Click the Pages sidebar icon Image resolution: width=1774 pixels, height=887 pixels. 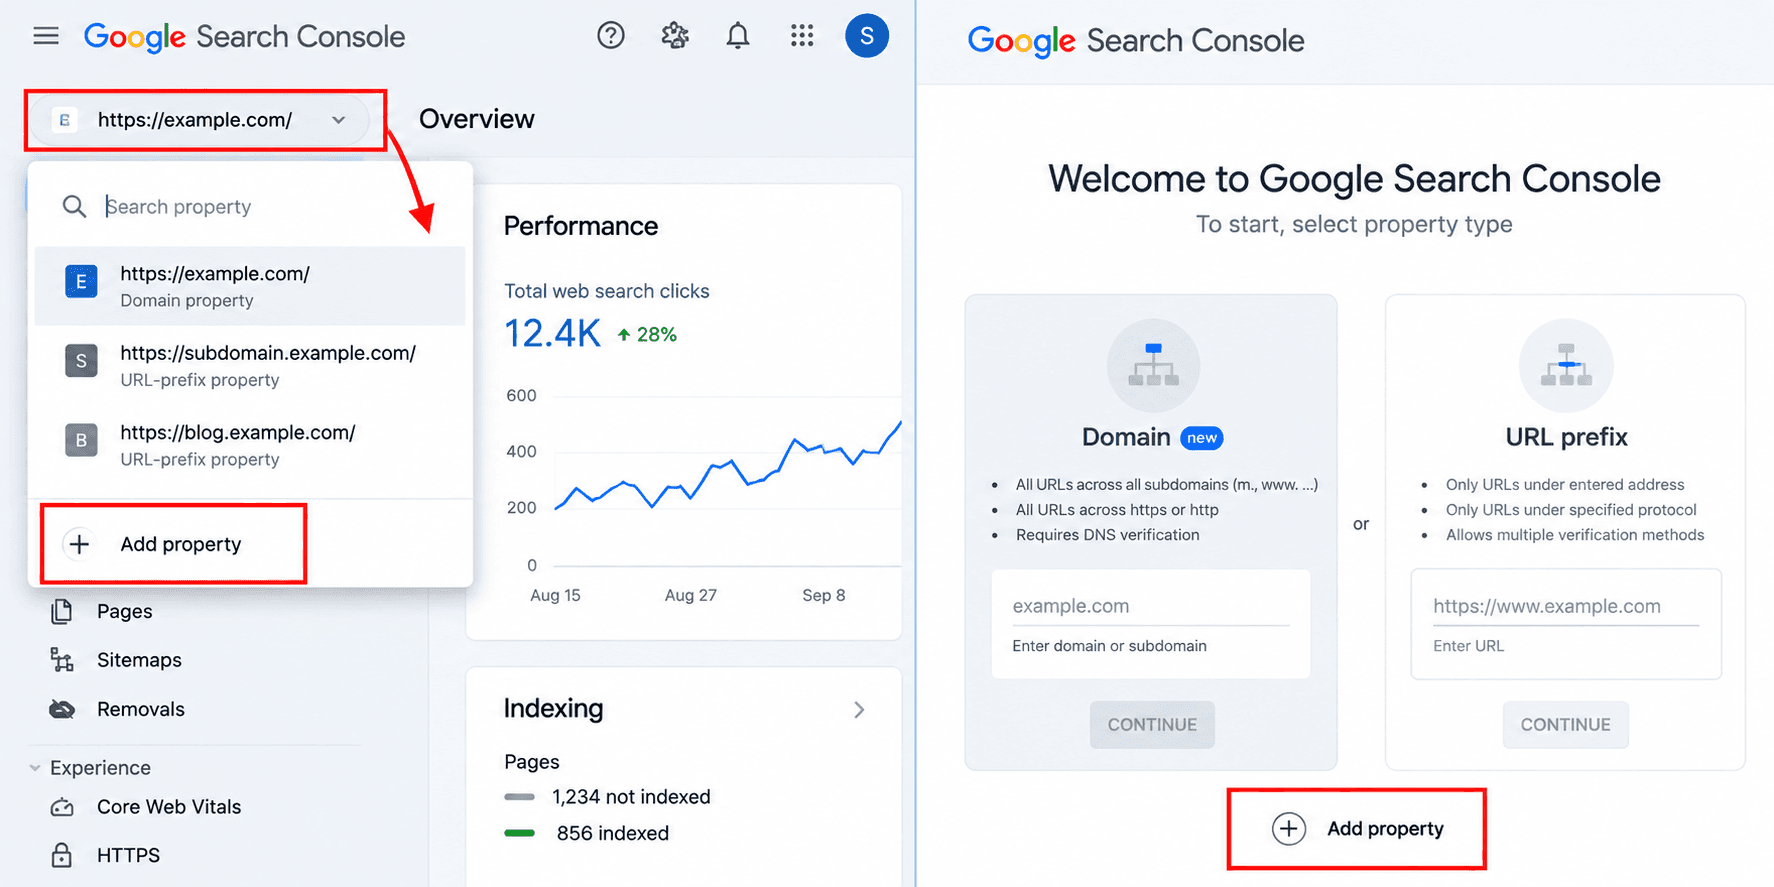coord(62,611)
